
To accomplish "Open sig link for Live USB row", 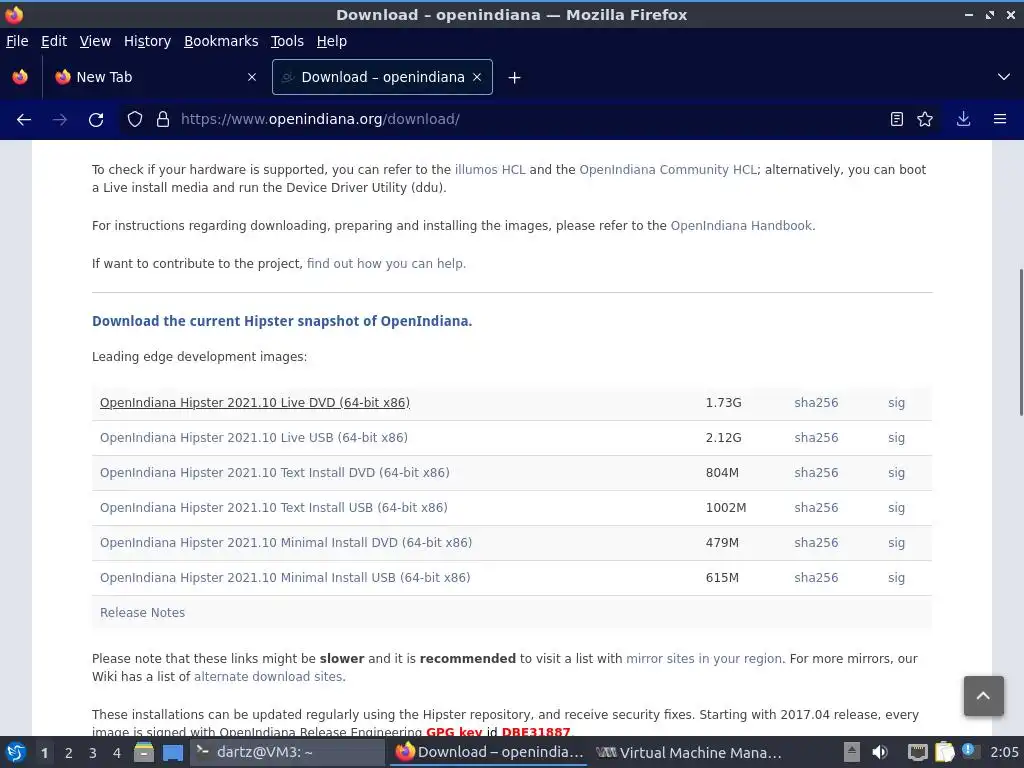I will (897, 438).
